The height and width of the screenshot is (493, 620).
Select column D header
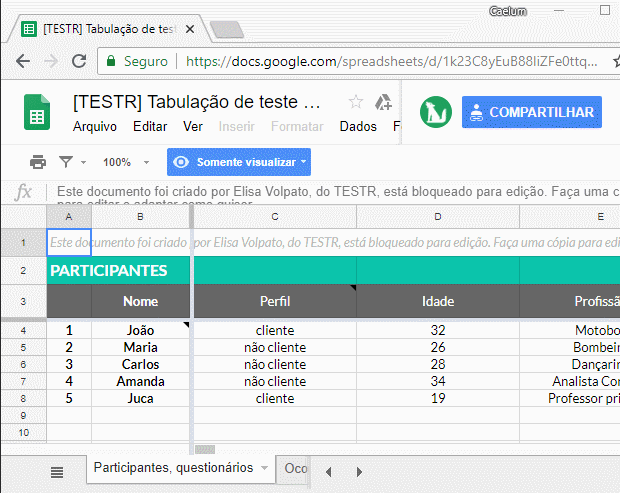[438, 217]
